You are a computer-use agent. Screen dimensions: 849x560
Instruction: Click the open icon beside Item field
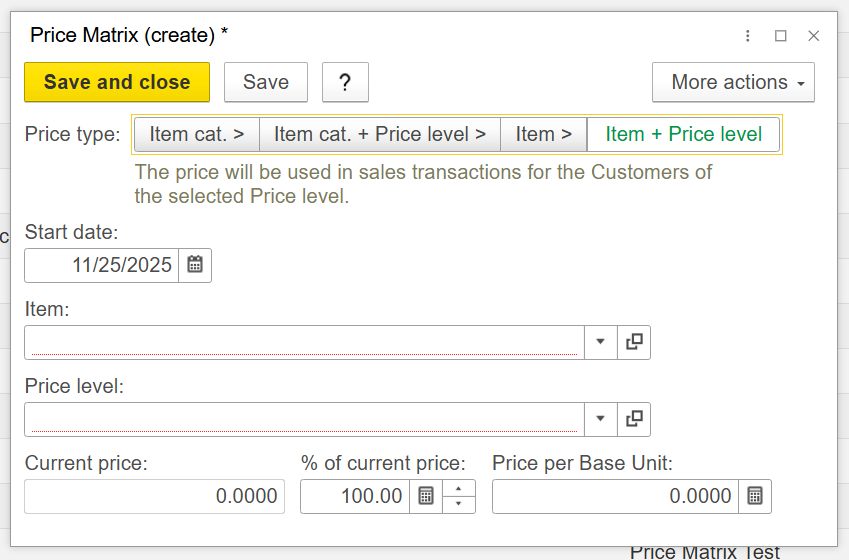point(634,342)
